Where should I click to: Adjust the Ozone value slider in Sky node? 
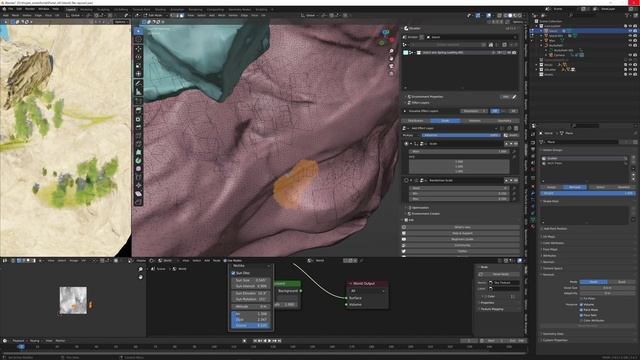click(x=251, y=325)
